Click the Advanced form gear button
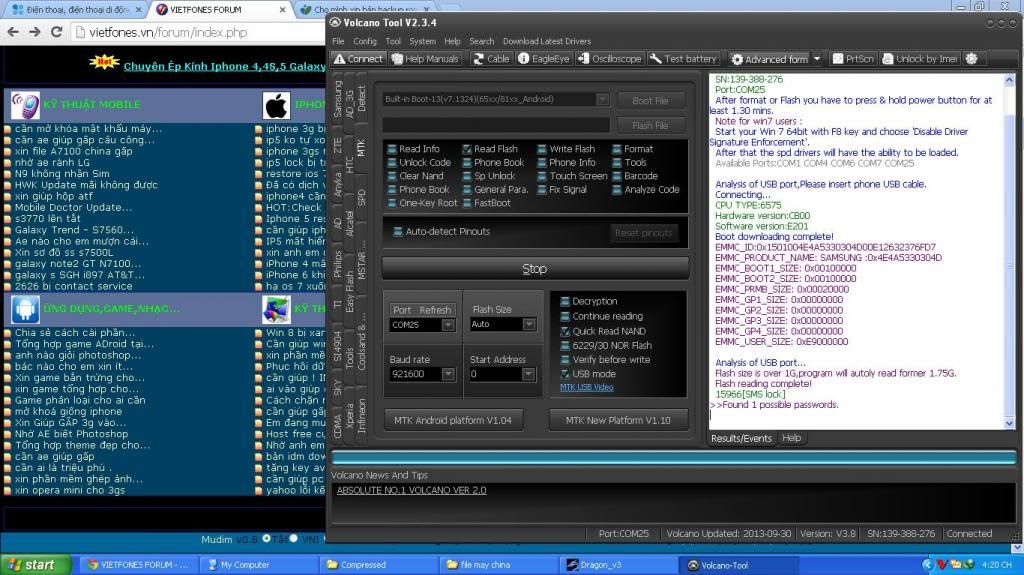 tap(769, 59)
